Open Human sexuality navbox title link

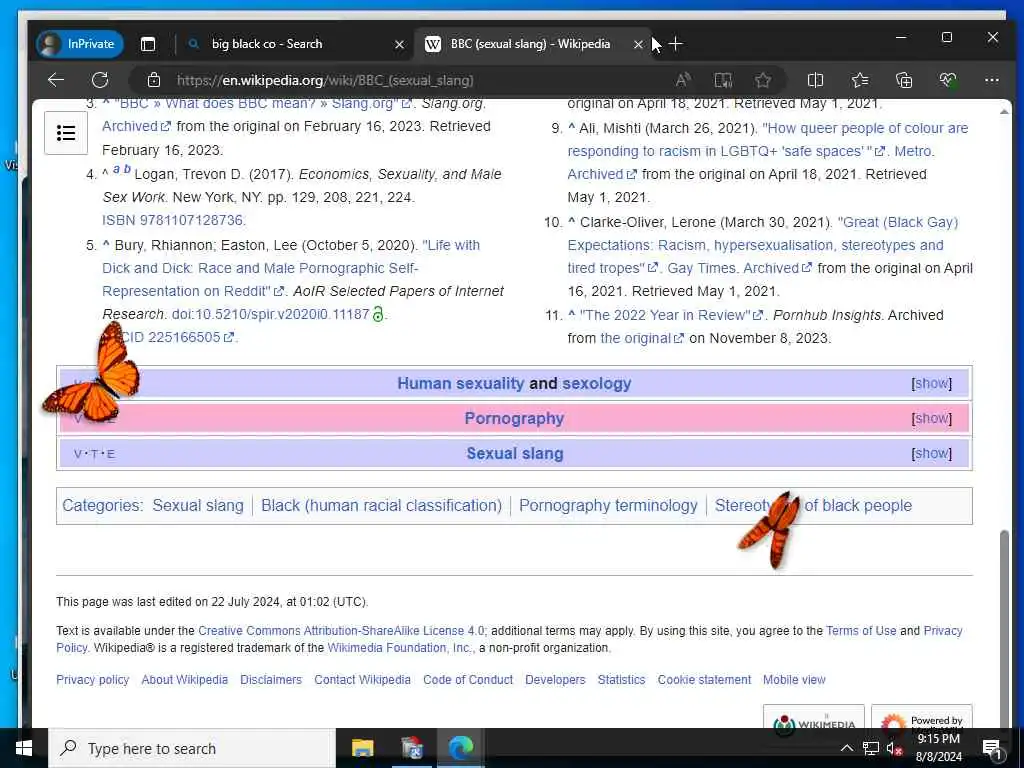pos(460,383)
